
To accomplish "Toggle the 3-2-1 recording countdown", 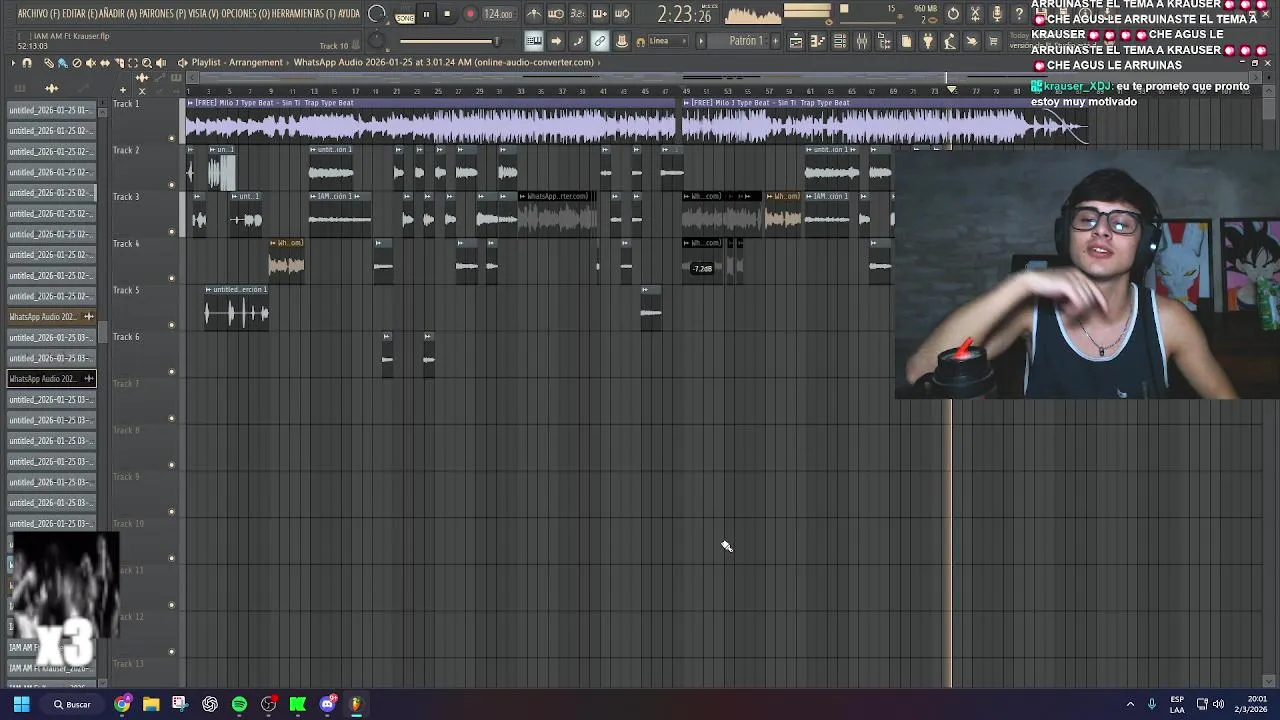I will pos(578,14).
